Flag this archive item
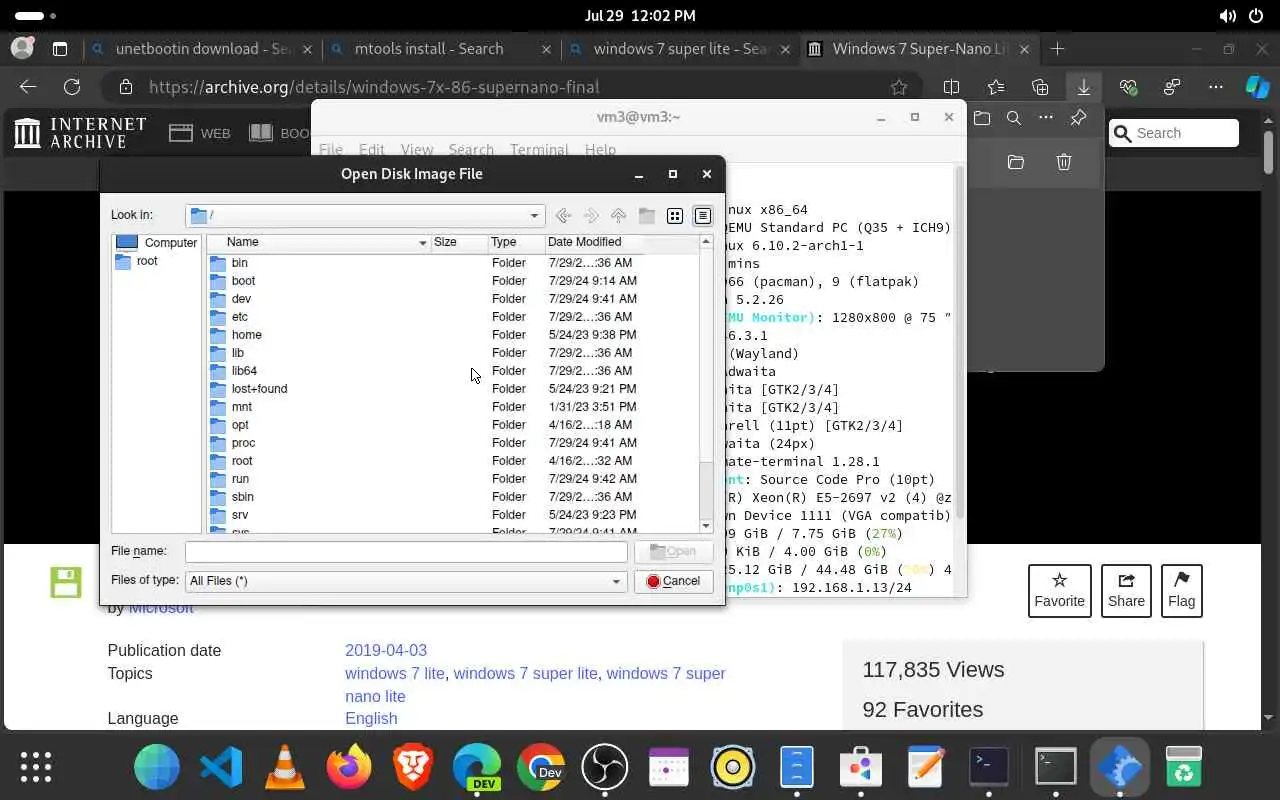The image size is (1280, 800). click(x=1181, y=590)
